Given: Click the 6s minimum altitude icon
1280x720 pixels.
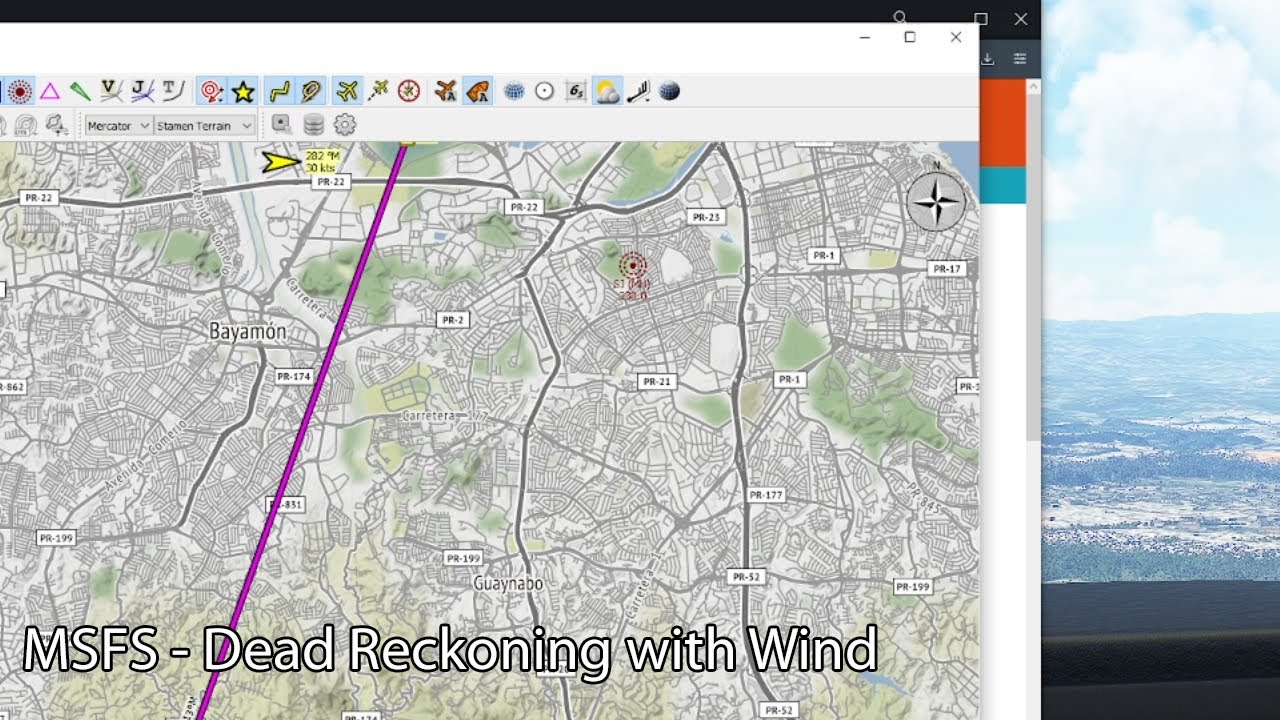Looking at the screenshot, I should point(575,92).
